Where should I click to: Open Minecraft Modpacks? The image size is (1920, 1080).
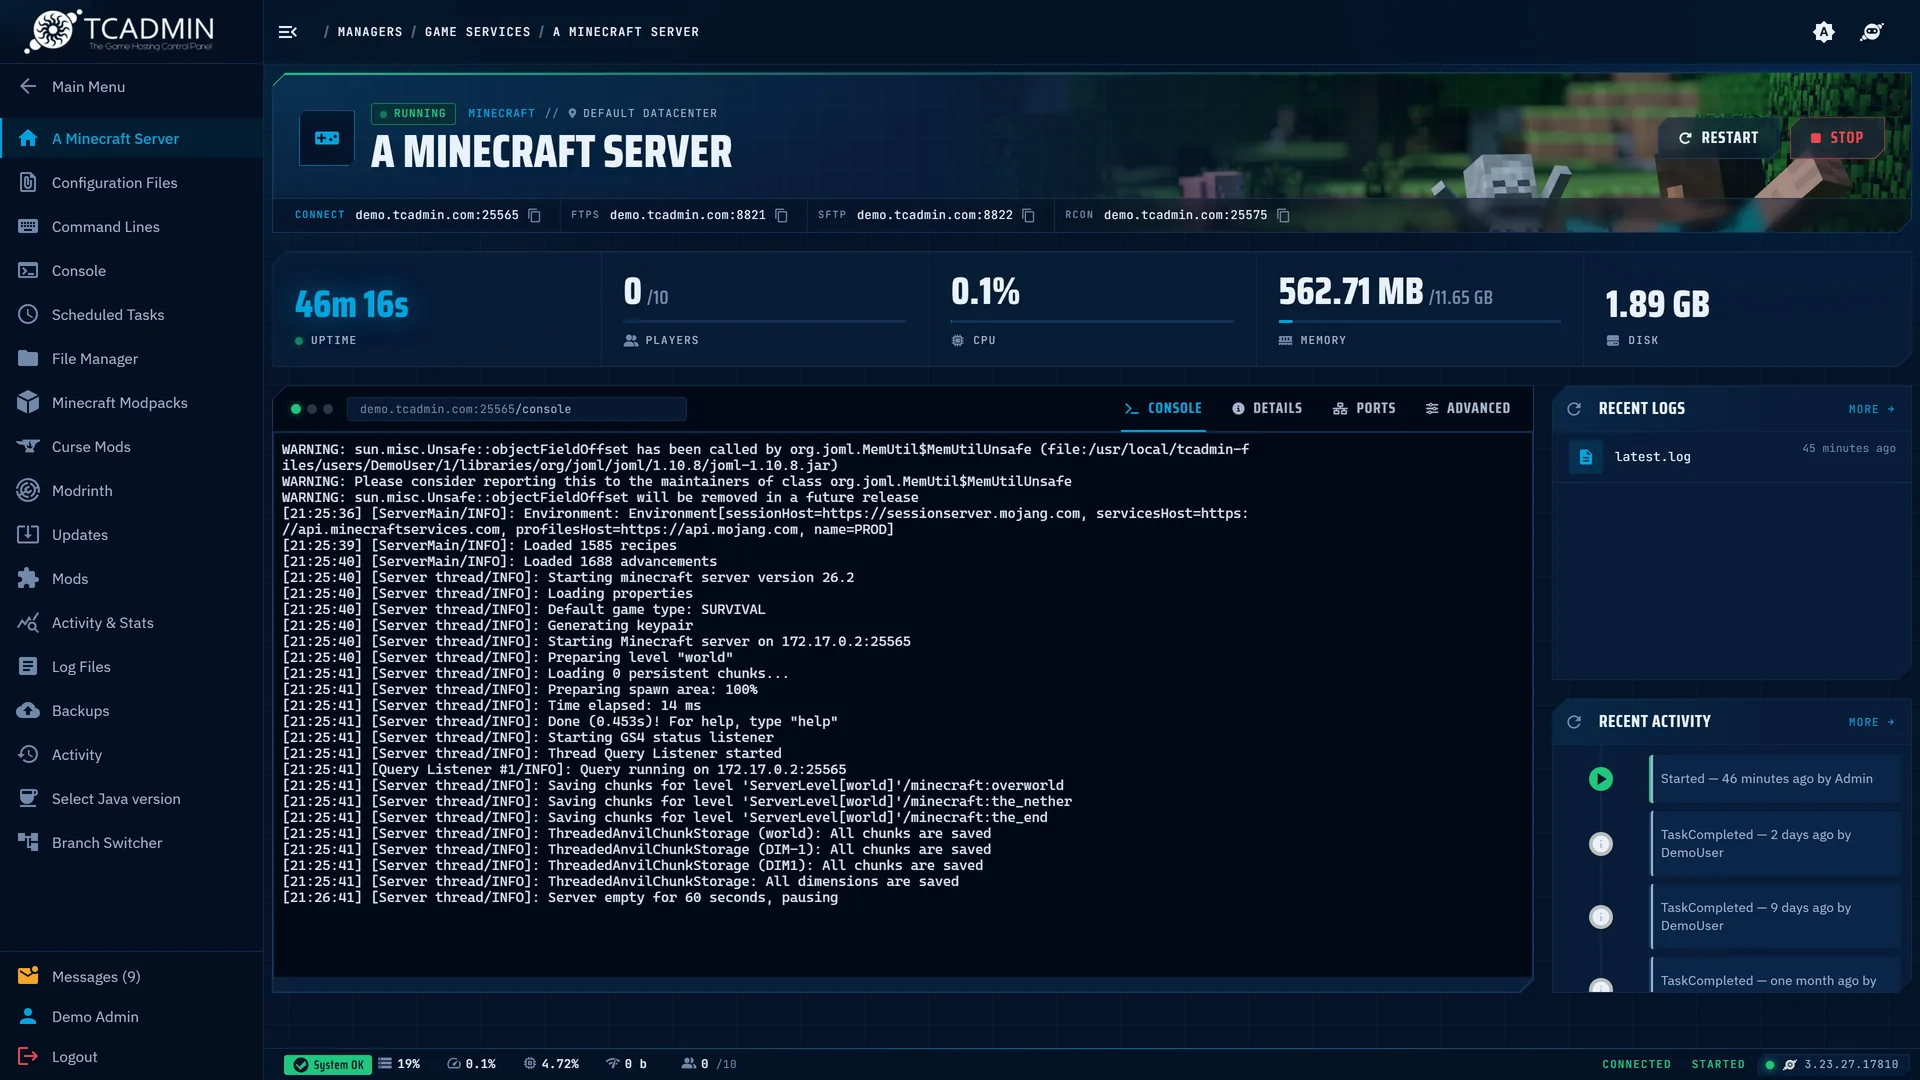(x=131, y=403)
